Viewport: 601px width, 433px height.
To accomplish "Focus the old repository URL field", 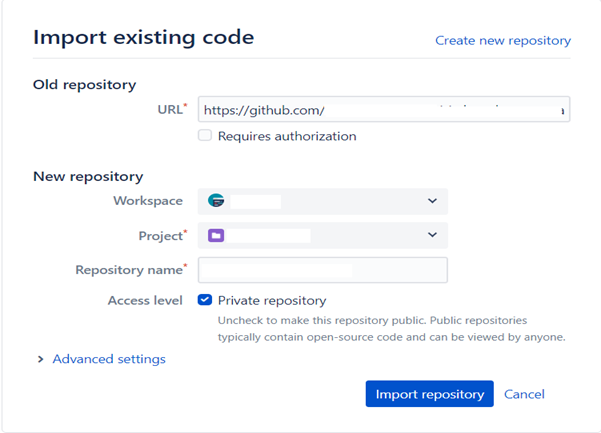I will coord(384,110).
